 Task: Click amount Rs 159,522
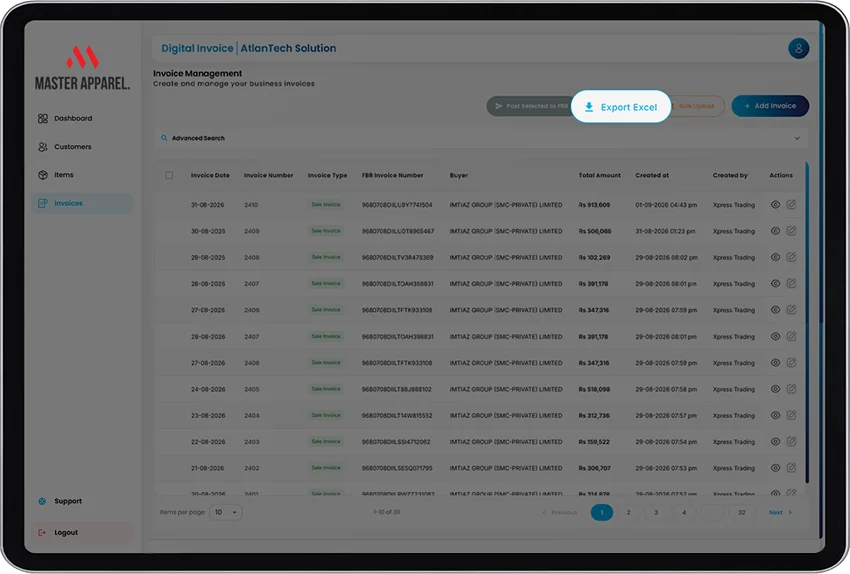(x=594, y=442)
